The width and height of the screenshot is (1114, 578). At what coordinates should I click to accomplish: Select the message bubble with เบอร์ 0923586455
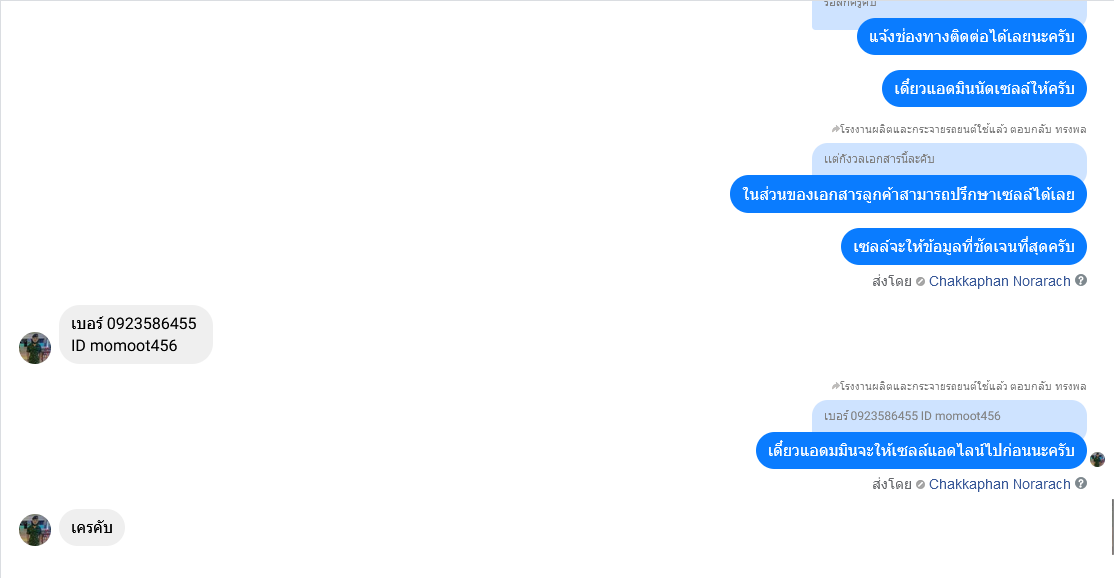pyautogui.click(x=136, y=334)
